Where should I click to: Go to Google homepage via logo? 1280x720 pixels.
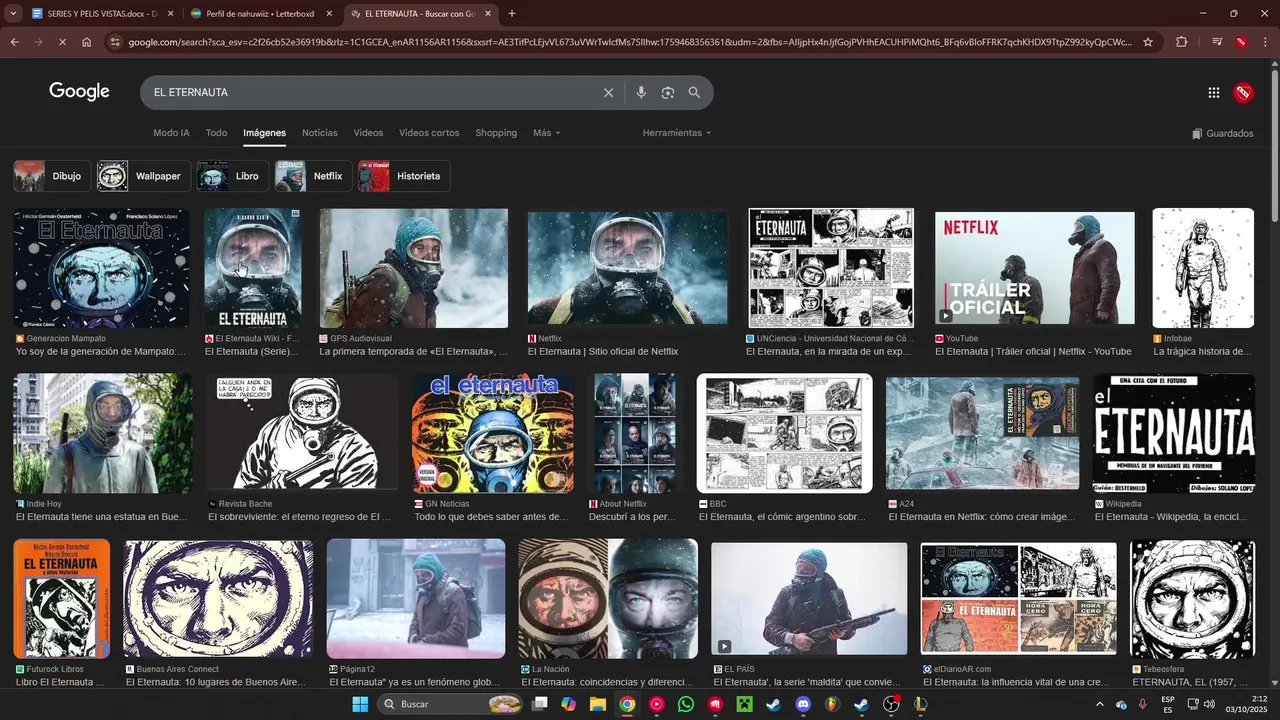point(79,92)
